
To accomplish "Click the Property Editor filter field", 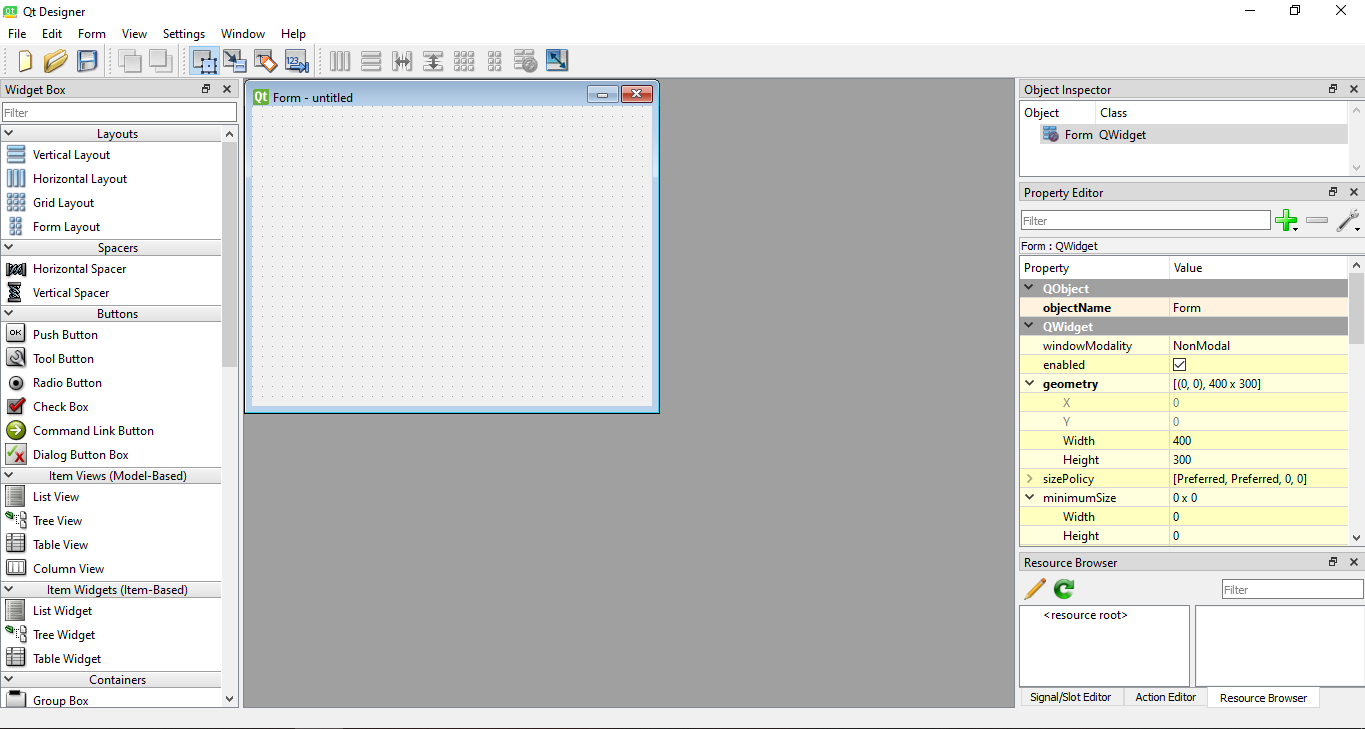I will (x=1146, y=221).
